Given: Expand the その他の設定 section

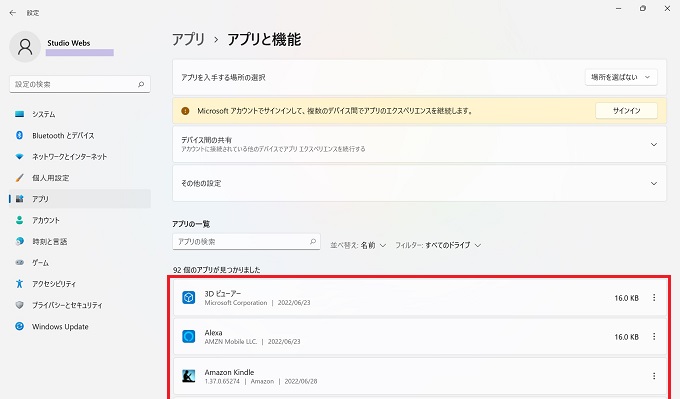Looking at the screenshot, I should [x=419, y=183].
